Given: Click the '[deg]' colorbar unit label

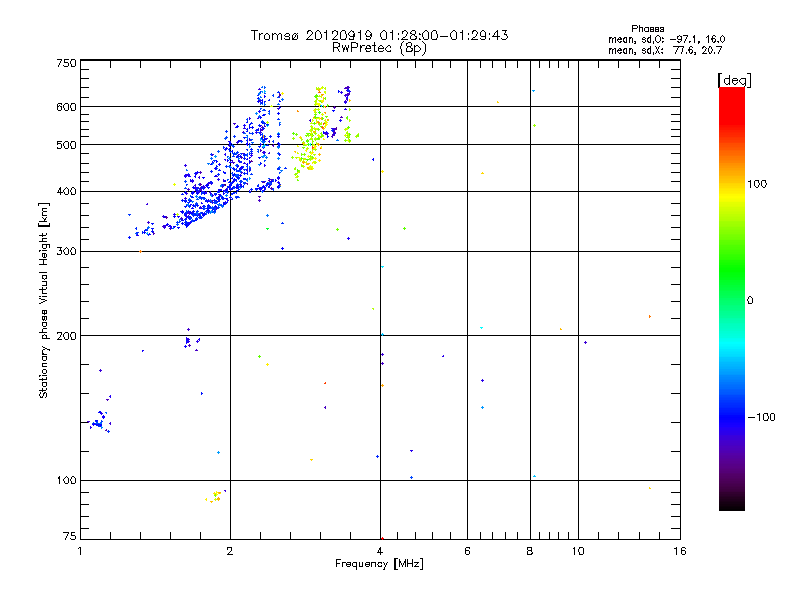Looking at the screenshot, I should tap(734, 80).
